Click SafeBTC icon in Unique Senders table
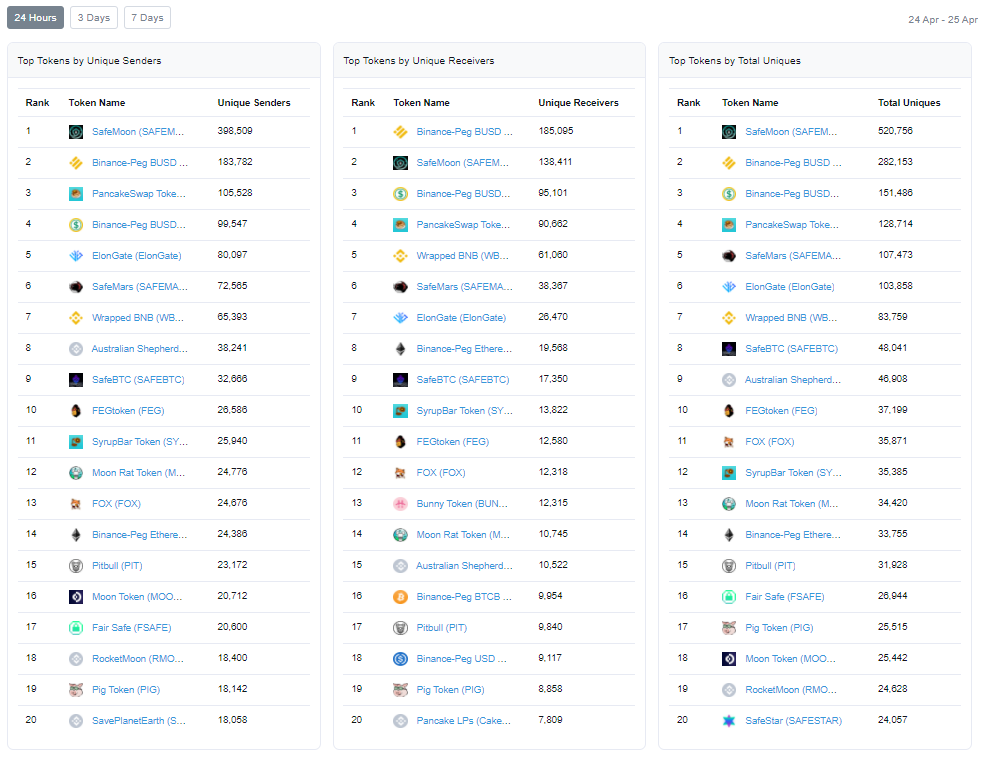Screen dimensions: 984x760 coord(76,380)
